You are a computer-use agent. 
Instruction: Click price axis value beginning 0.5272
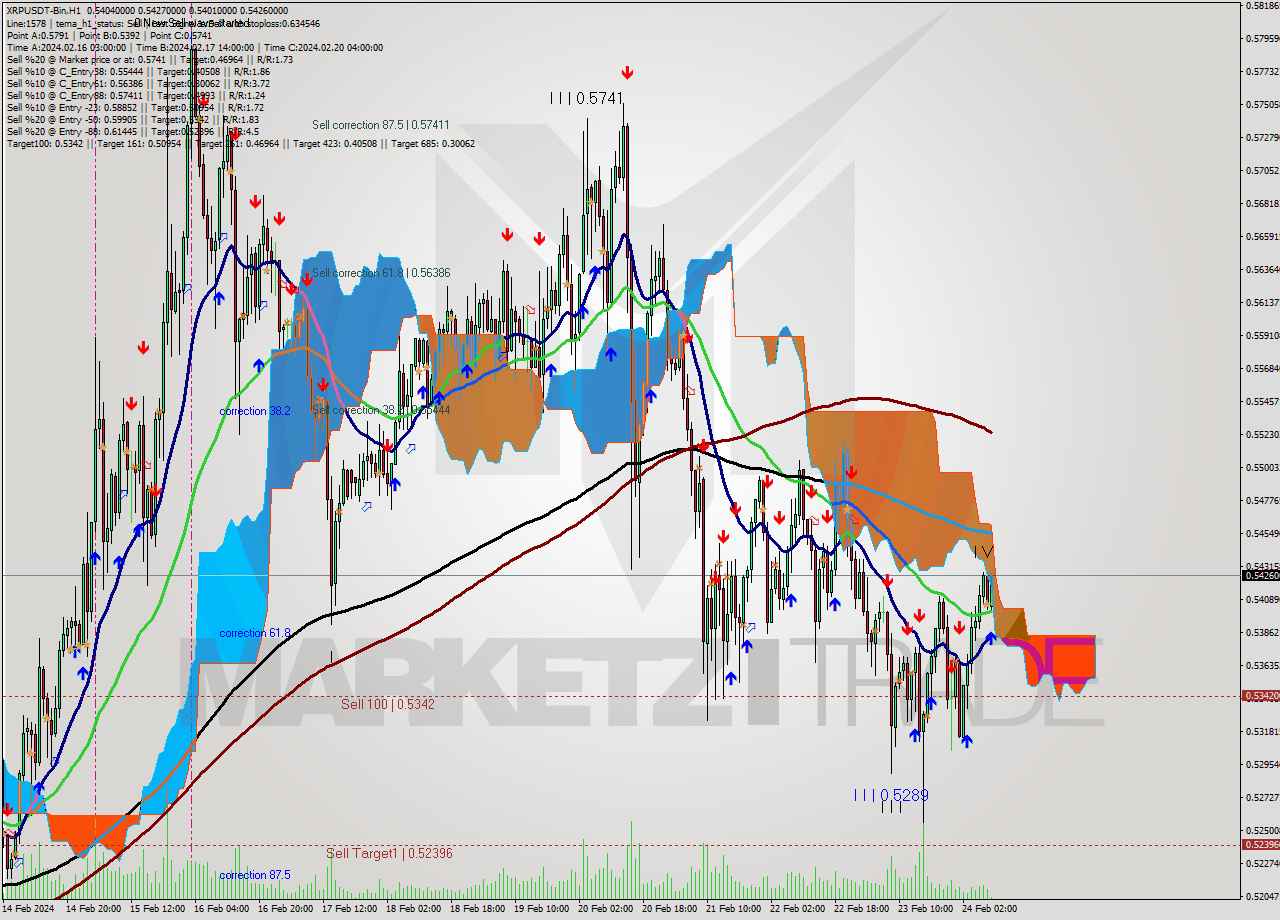(1262, 797)
